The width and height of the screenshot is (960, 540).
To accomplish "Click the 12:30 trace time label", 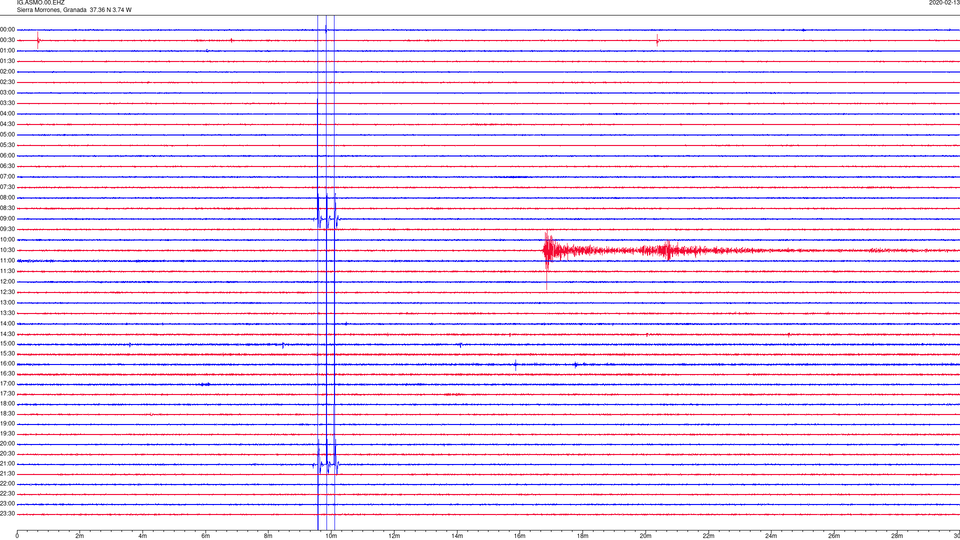I will pos(8,292).
